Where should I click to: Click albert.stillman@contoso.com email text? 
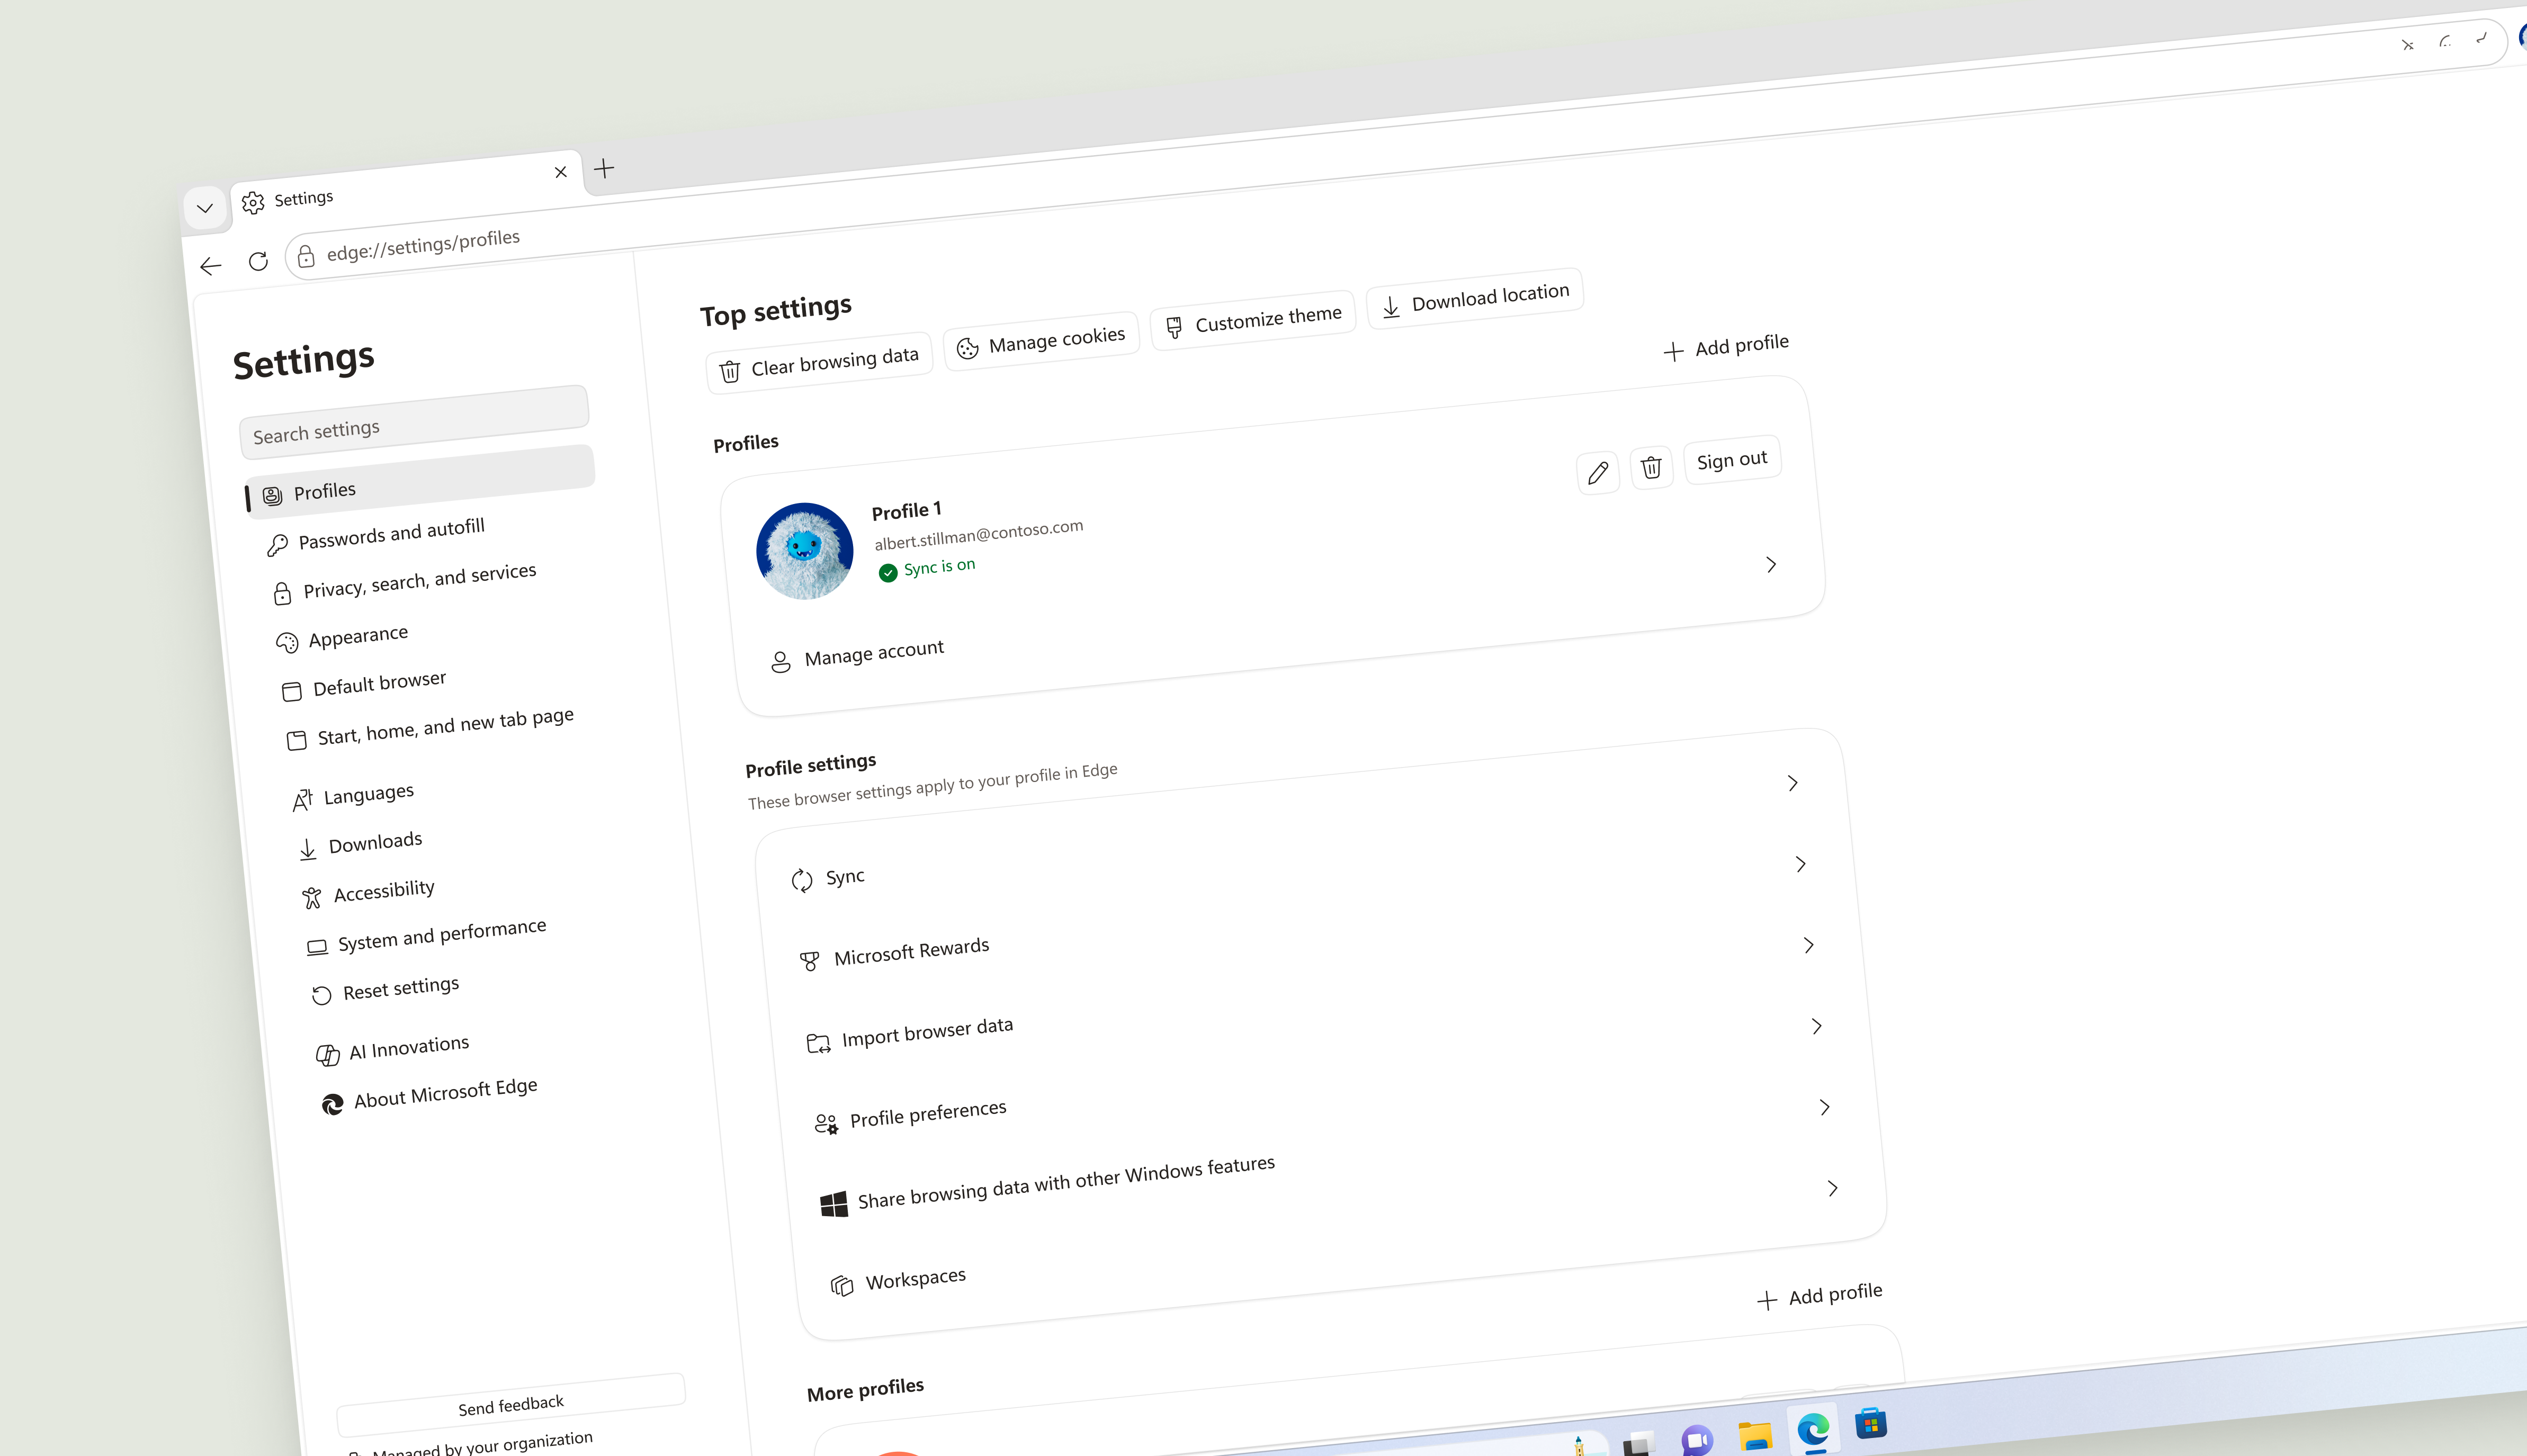click(x=979, y=534)
